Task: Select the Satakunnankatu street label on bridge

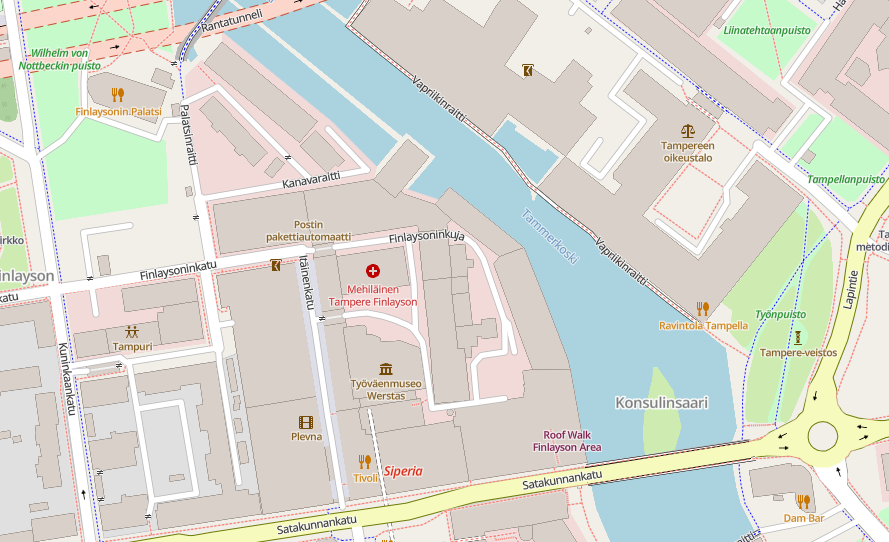Action: pos(562,480)
